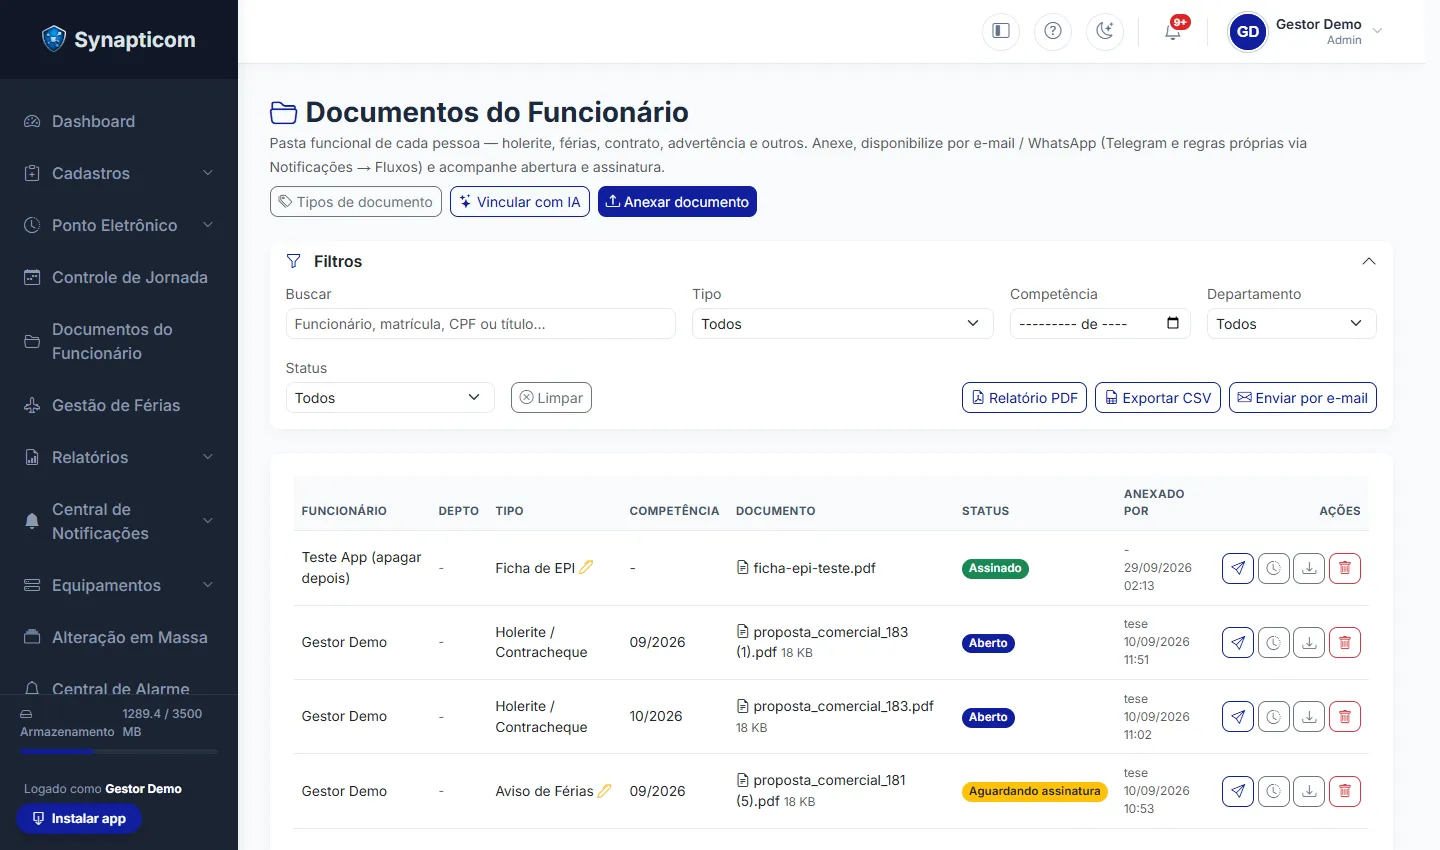
Task: Open proposta_comercial_183.pdf document link
Action: [835, 706]
